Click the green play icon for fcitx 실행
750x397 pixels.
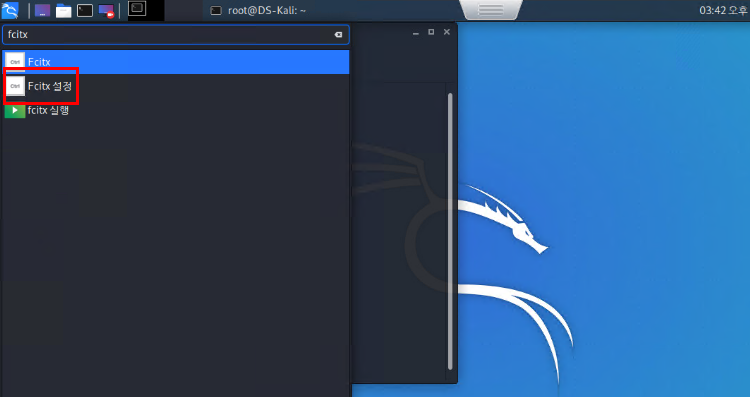point(15,110)
